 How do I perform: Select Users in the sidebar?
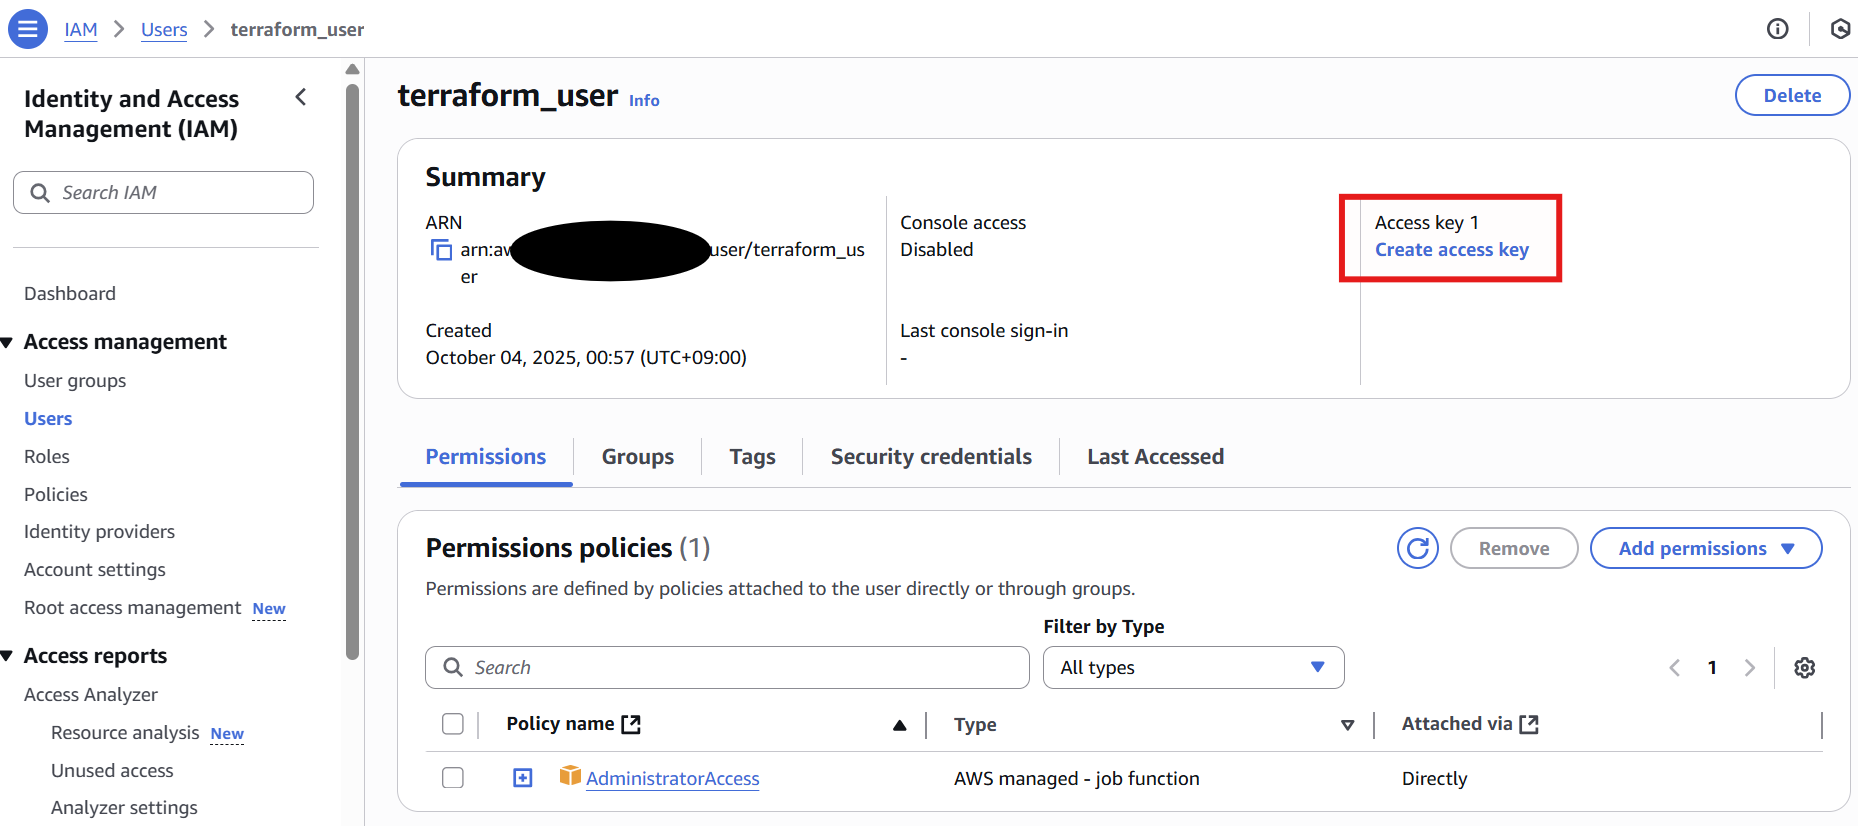point(48,419)
